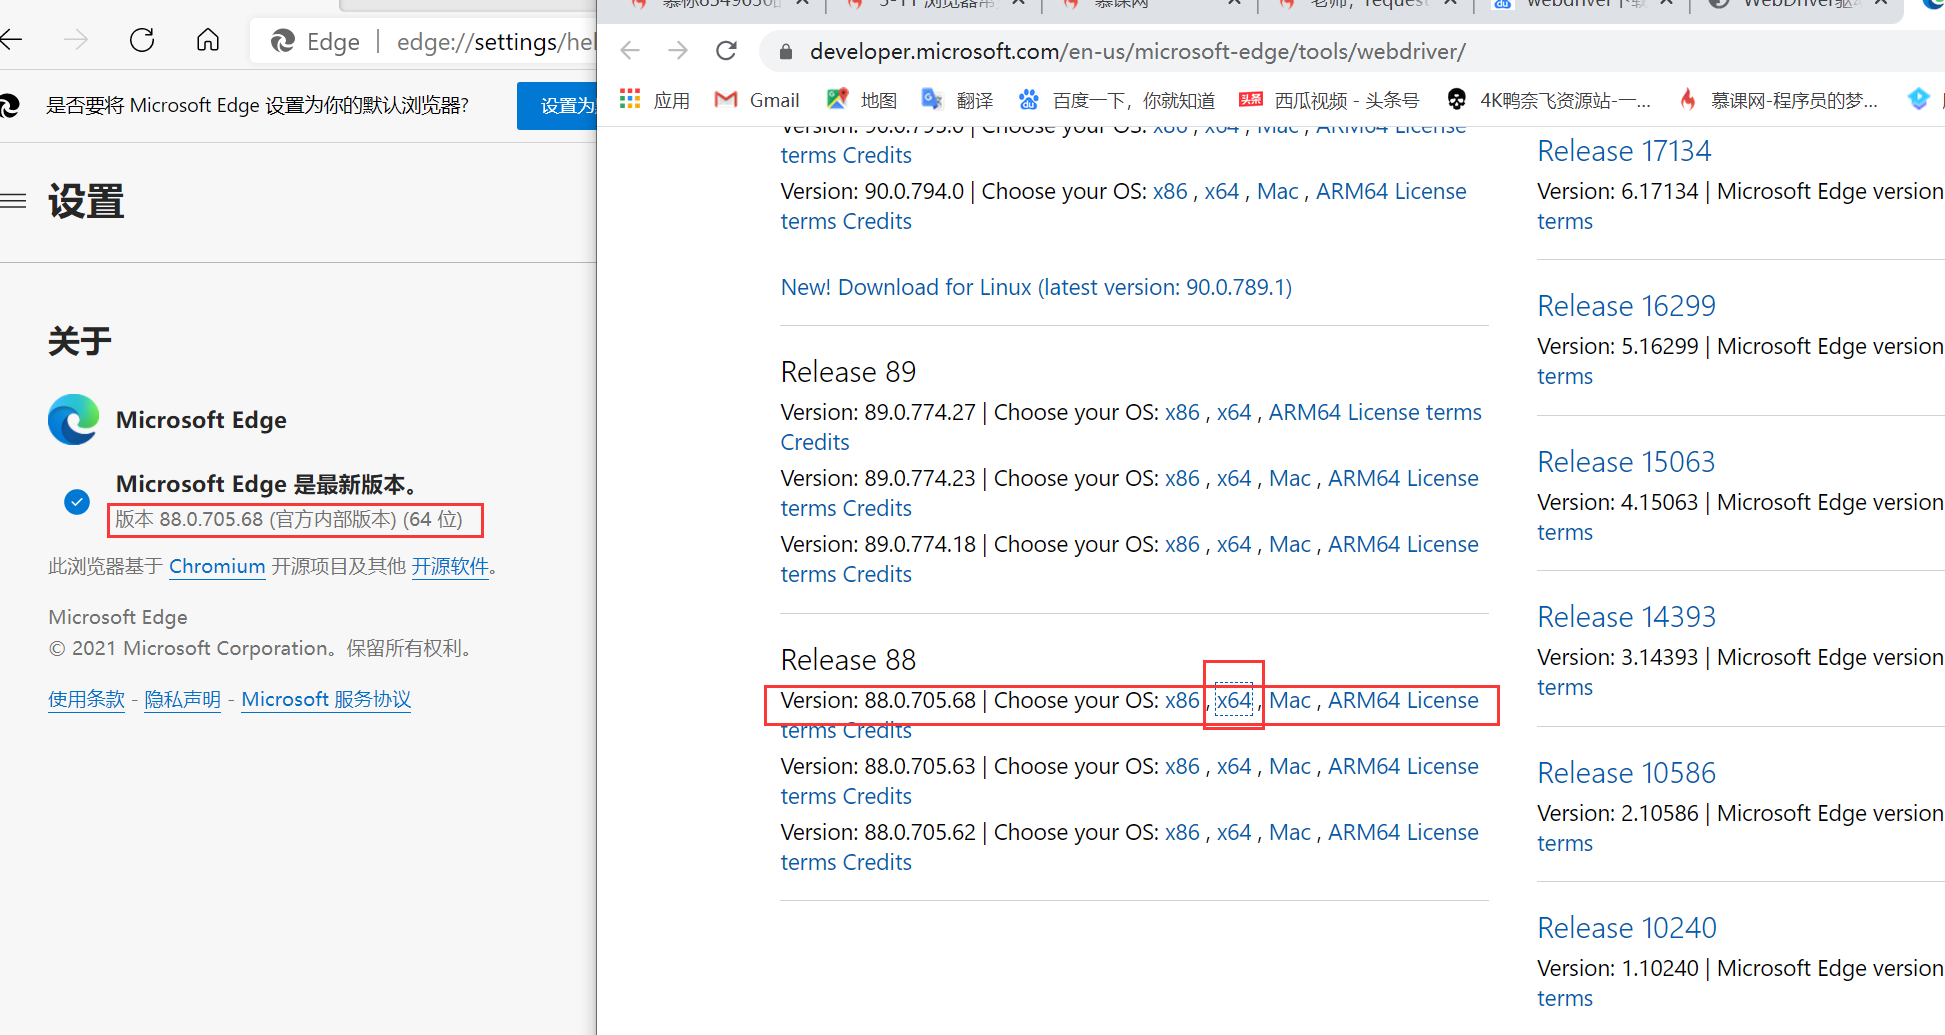Open the 隐私声明 link
Viewport: 1945px width, 1035px height.
click(x=182, y=699)
